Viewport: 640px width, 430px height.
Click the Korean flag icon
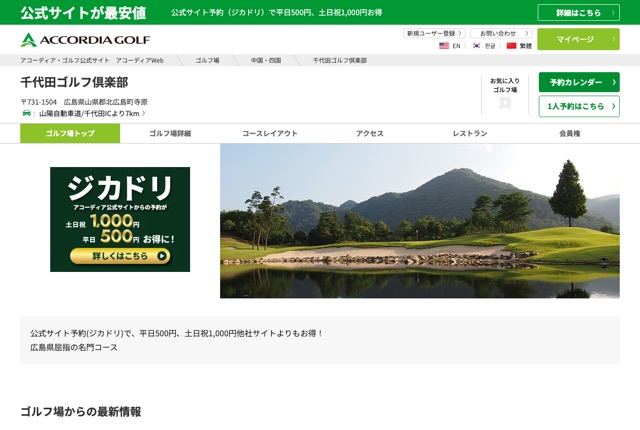[476, 46]
